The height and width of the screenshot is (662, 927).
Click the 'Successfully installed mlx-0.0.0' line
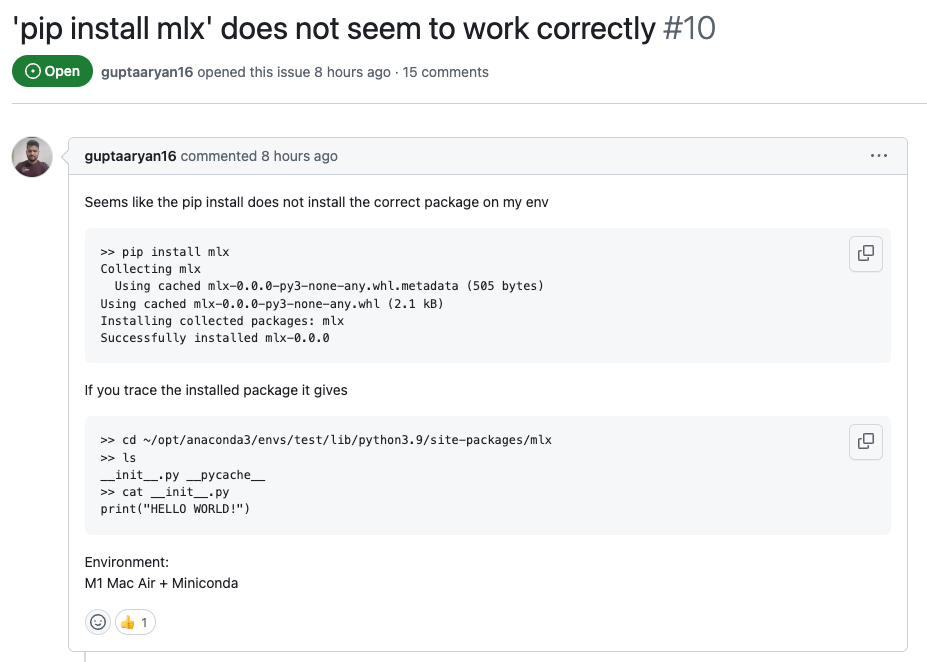pos(215,338)
